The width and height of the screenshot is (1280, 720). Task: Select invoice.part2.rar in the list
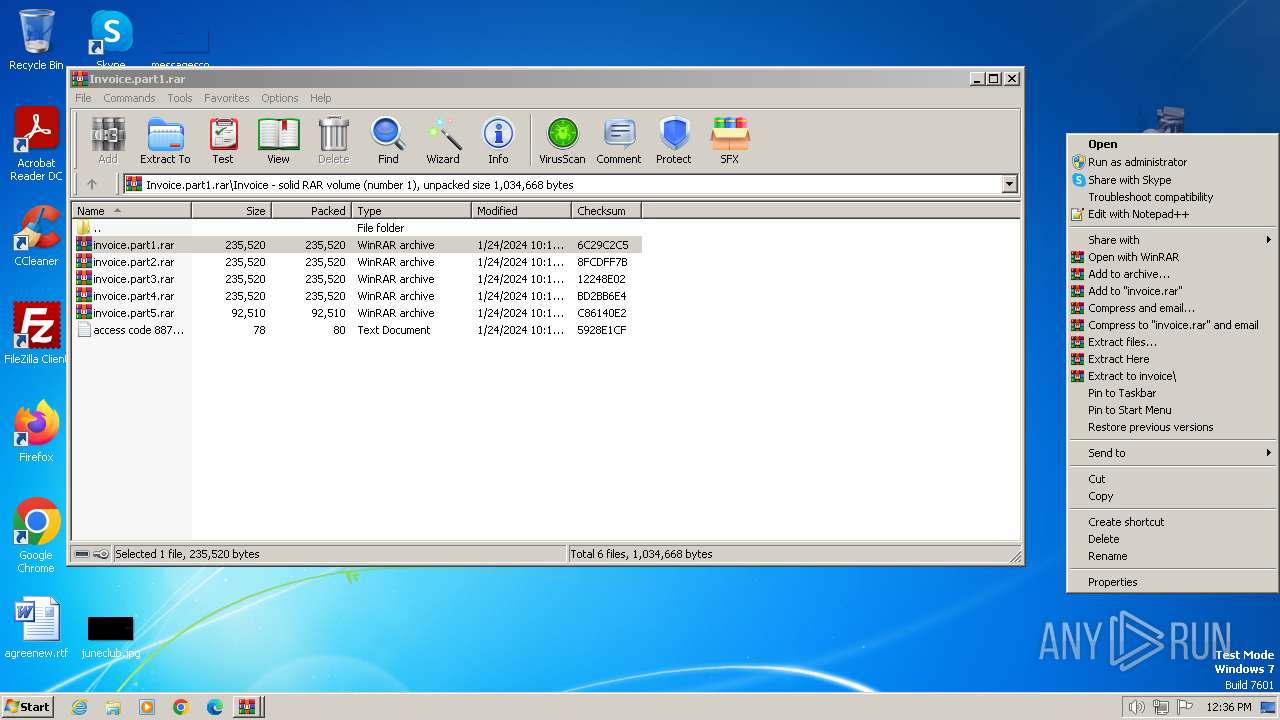tap(357, 262)
